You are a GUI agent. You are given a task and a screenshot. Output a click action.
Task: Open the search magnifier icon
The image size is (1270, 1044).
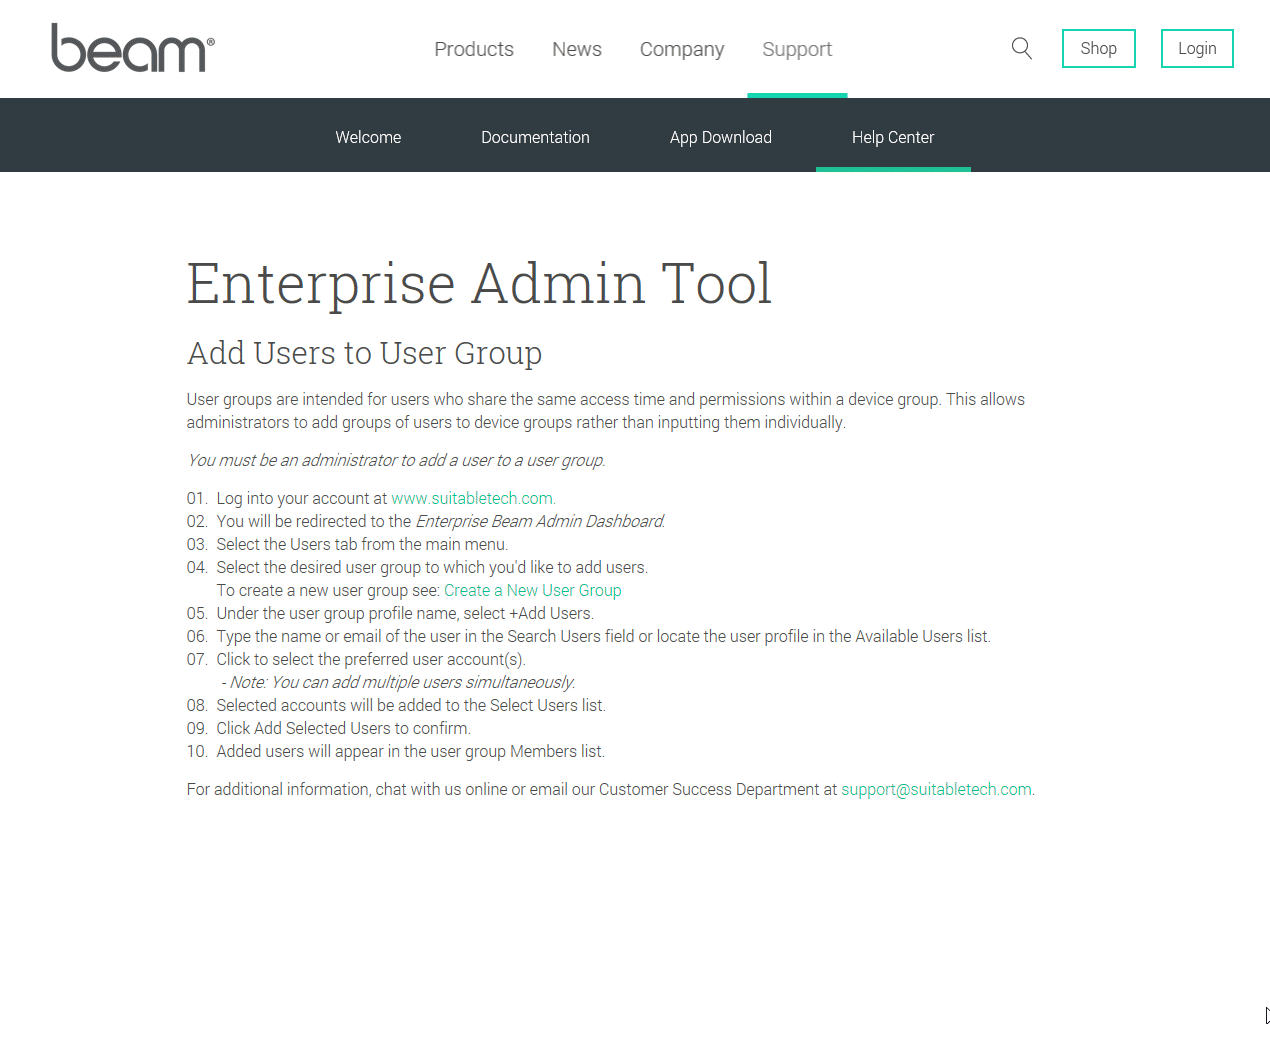coord(1021,48)
